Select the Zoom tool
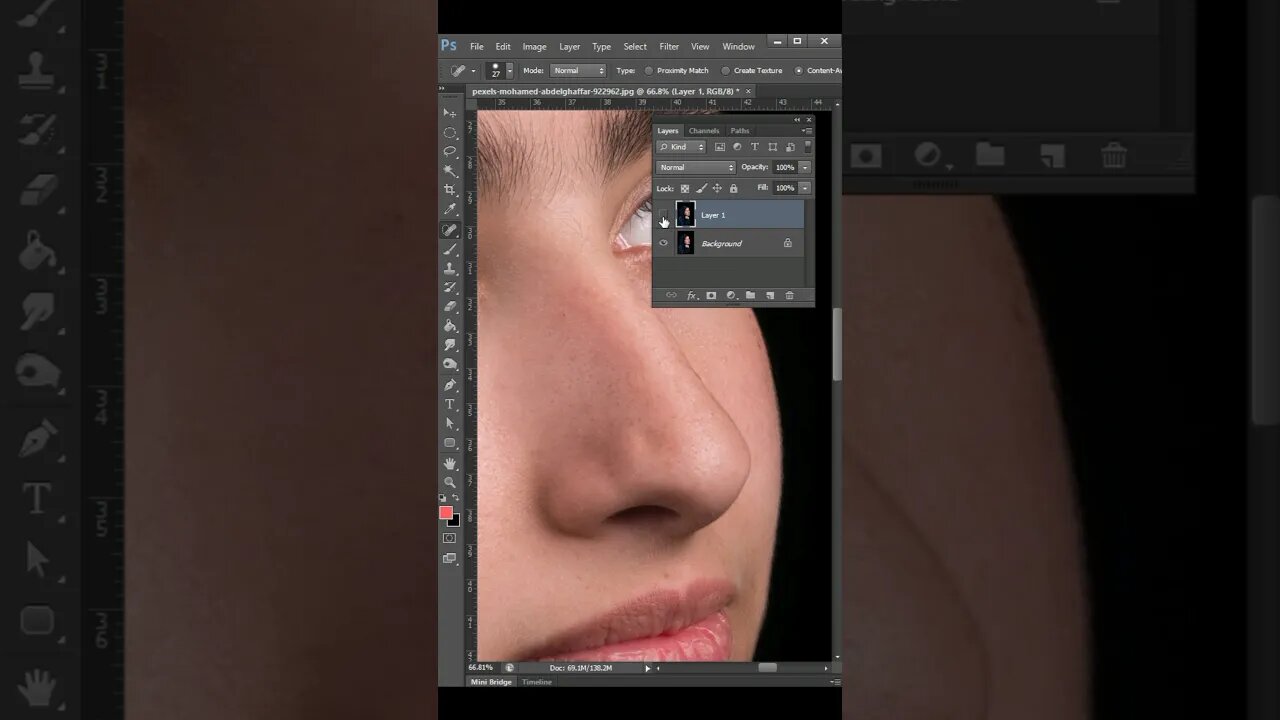Screen dimensions: 1280x720 (x=450, y=482)
